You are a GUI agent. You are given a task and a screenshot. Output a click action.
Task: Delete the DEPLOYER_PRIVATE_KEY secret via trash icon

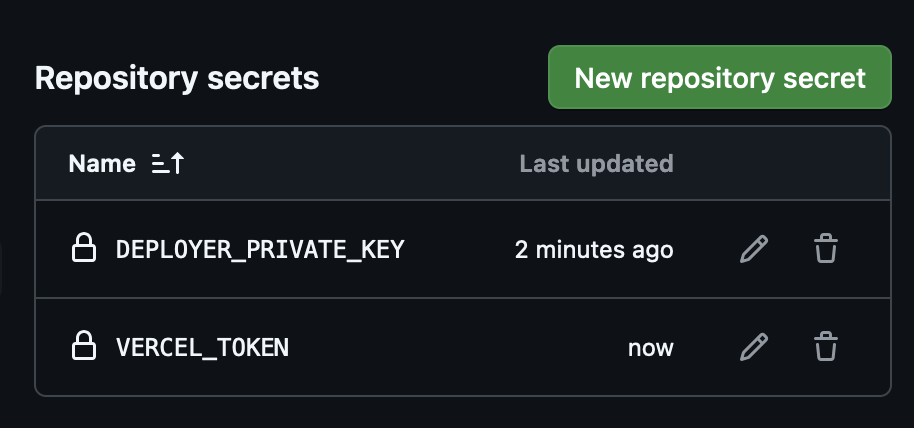[x=825, y=249]
